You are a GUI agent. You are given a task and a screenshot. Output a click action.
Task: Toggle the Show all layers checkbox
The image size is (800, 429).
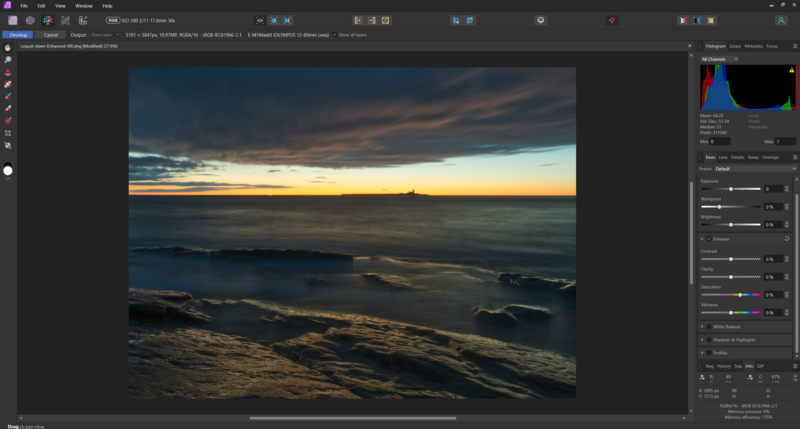click(x=335, y=35)
